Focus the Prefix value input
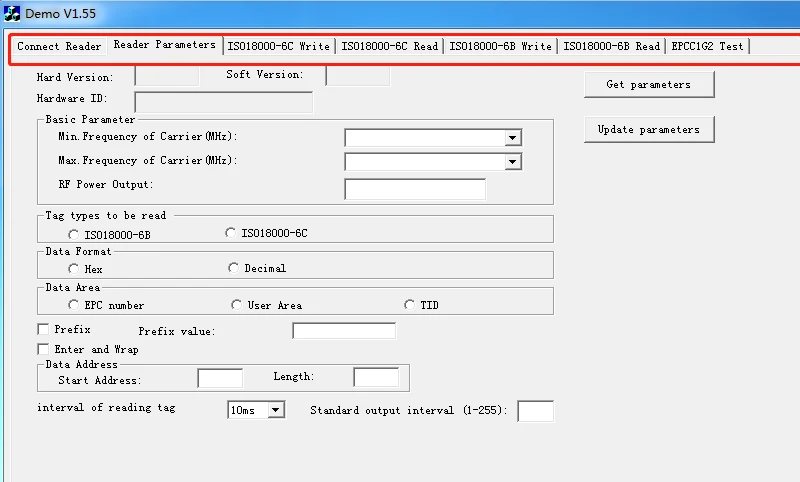Image resolution: width=800 pixels, height=482 pixels. coord(344,331)
